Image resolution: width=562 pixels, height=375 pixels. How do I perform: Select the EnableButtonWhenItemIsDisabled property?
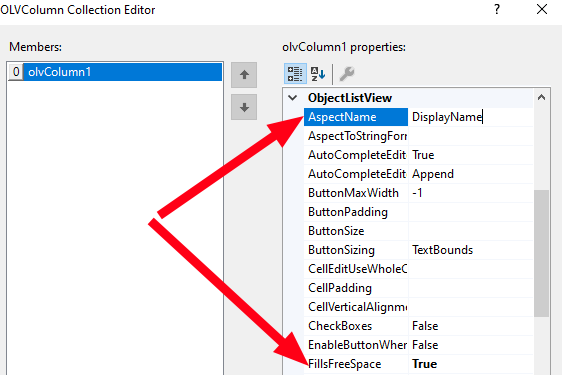[356, 345]
